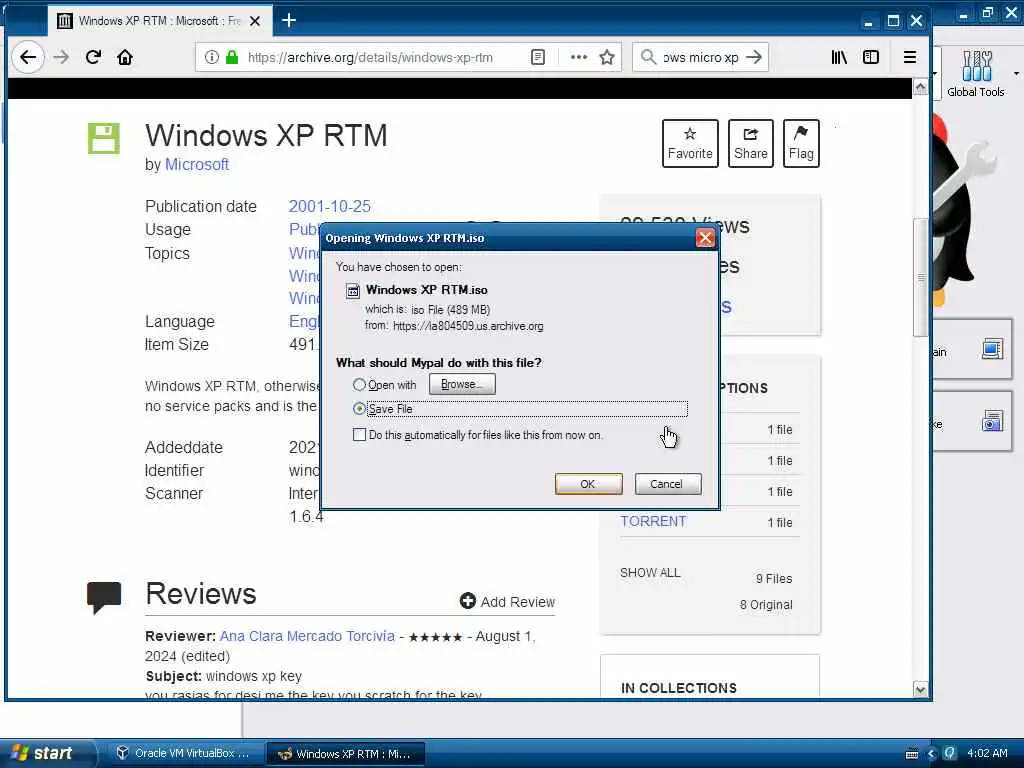The height and width of the screenshot is (768, 1024).
Task: Open the Microsoft author link
Action: 197,165
